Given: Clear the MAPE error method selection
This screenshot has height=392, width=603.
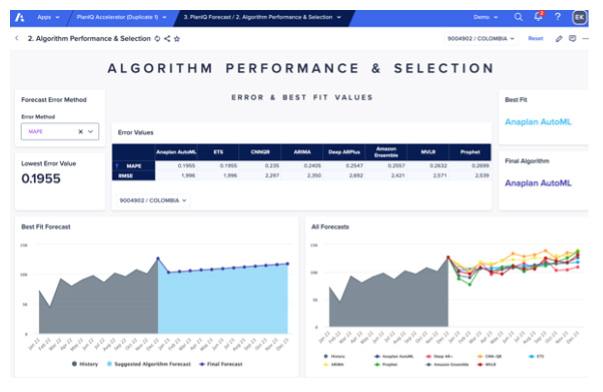Looking at the screenshot, I should tap(81, 132).
